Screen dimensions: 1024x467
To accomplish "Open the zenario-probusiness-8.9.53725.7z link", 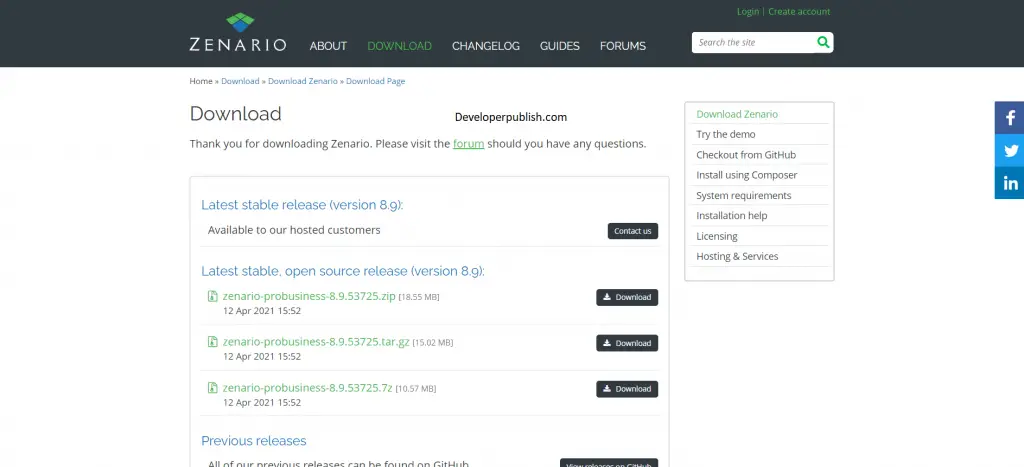I will 308,387.
